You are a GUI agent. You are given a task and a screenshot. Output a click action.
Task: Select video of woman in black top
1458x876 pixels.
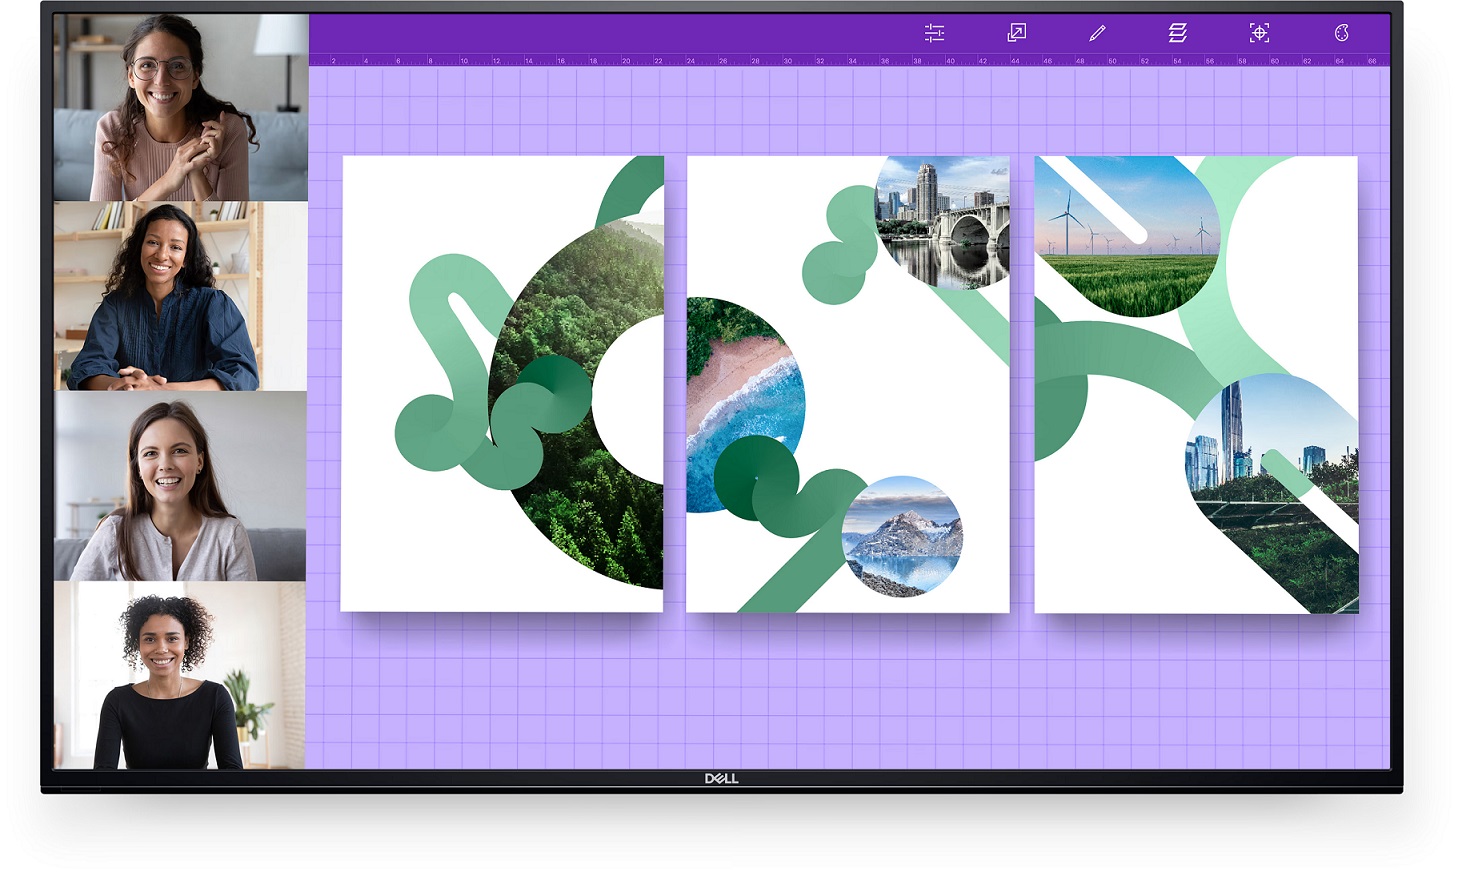[180, 676]
